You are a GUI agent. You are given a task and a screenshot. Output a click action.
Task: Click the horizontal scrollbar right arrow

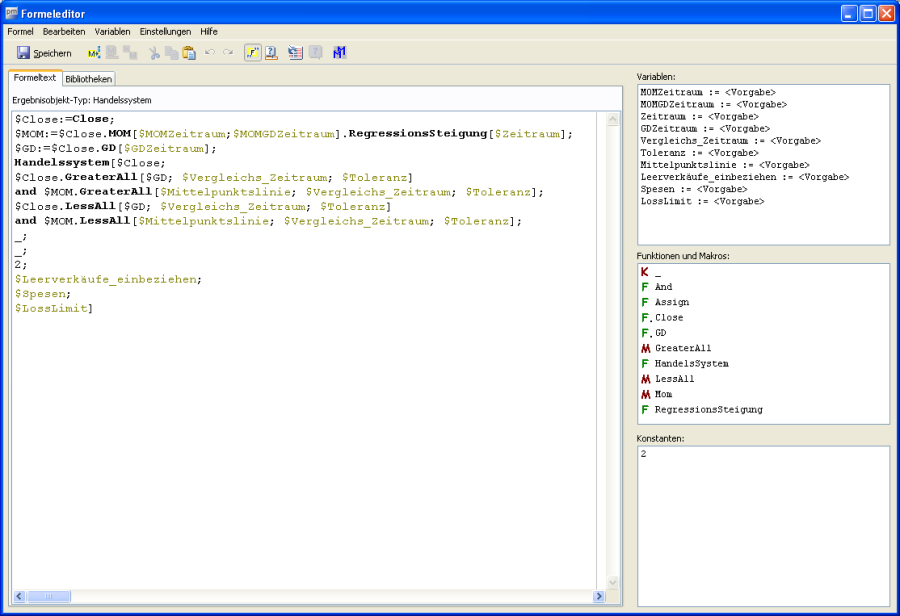pyautogui.click(x=599, y=597)
